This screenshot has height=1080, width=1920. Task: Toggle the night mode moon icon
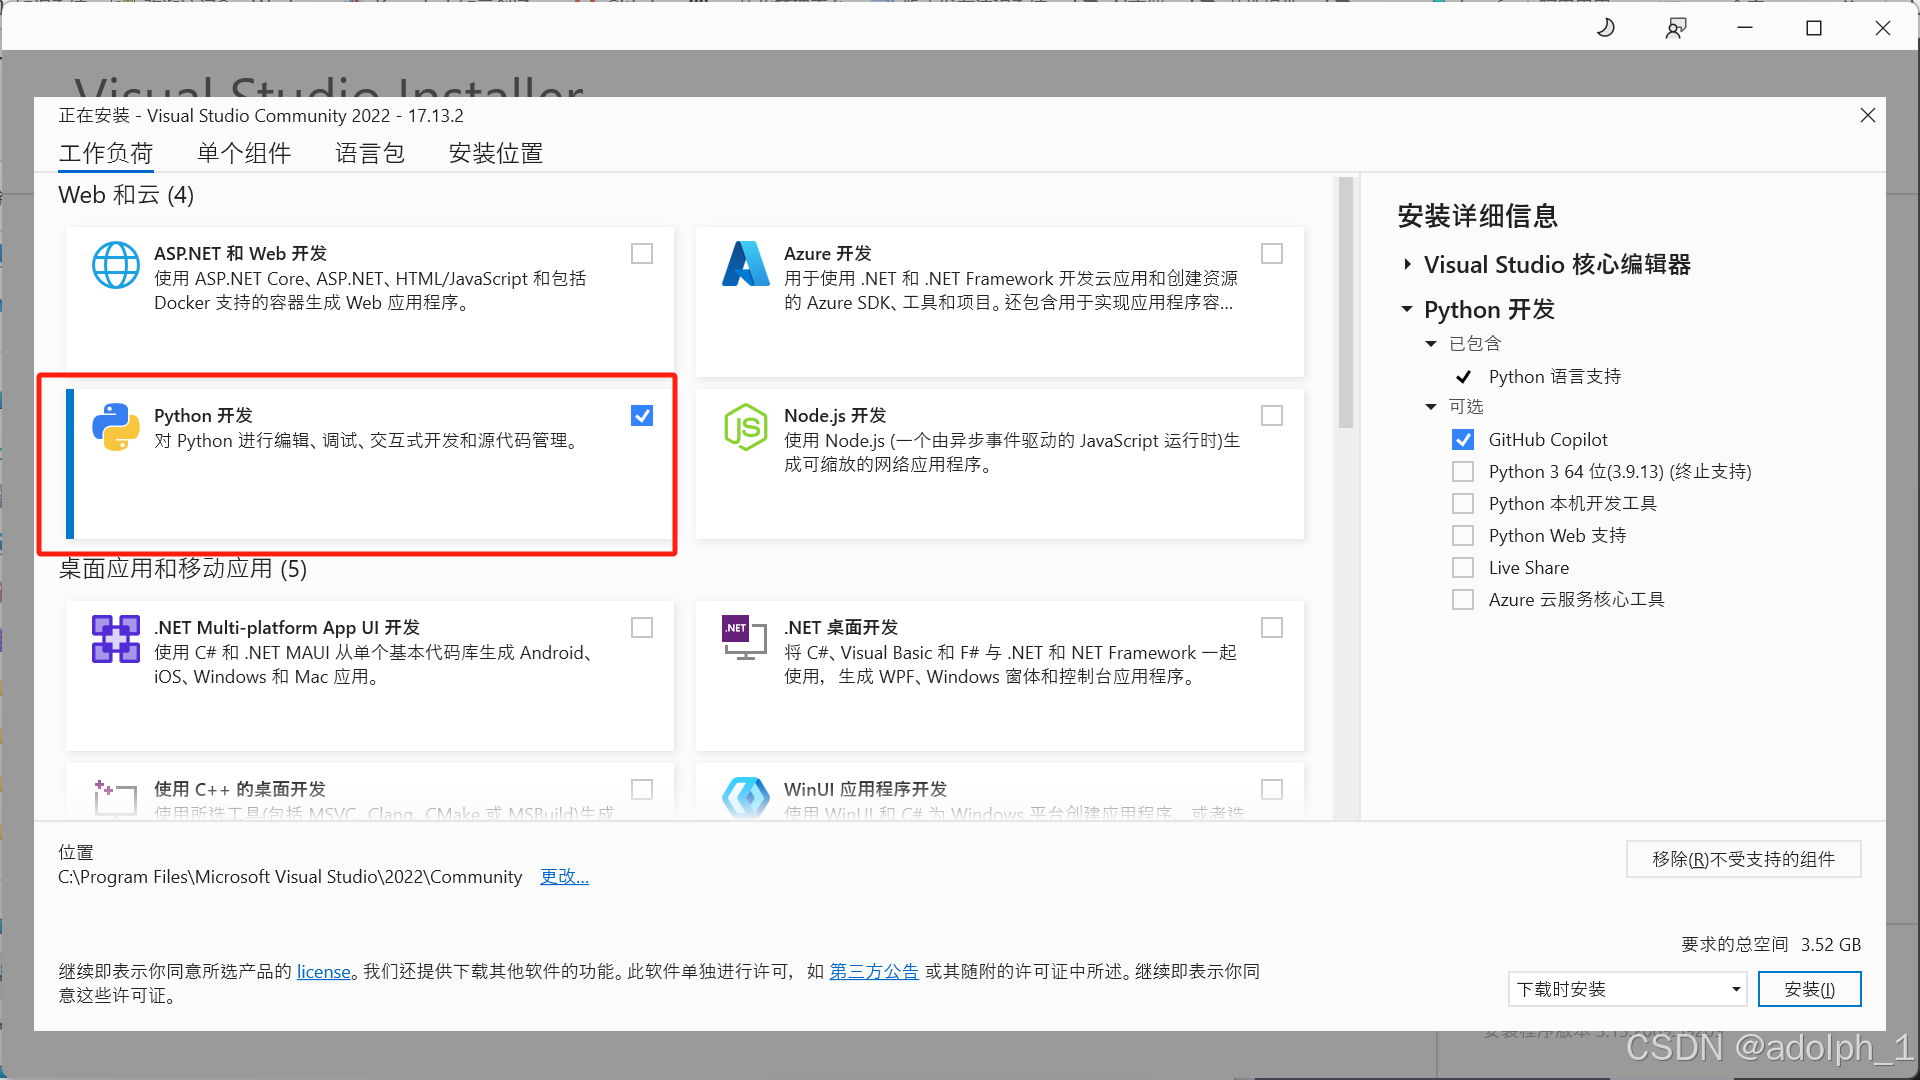pos(1606,28)
